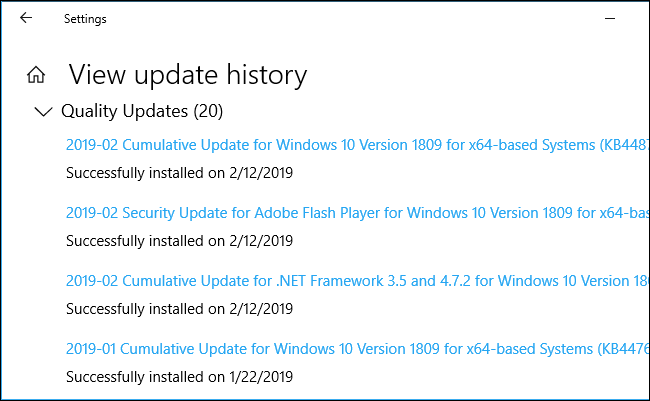Click the KB4476 identifier in the 2019-01 update
This screenshot has width=650, height=401.
click(624, 349)
